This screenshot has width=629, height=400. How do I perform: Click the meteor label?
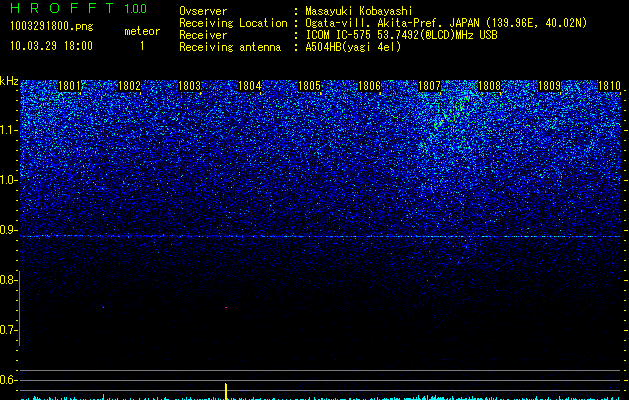[142, 31]
